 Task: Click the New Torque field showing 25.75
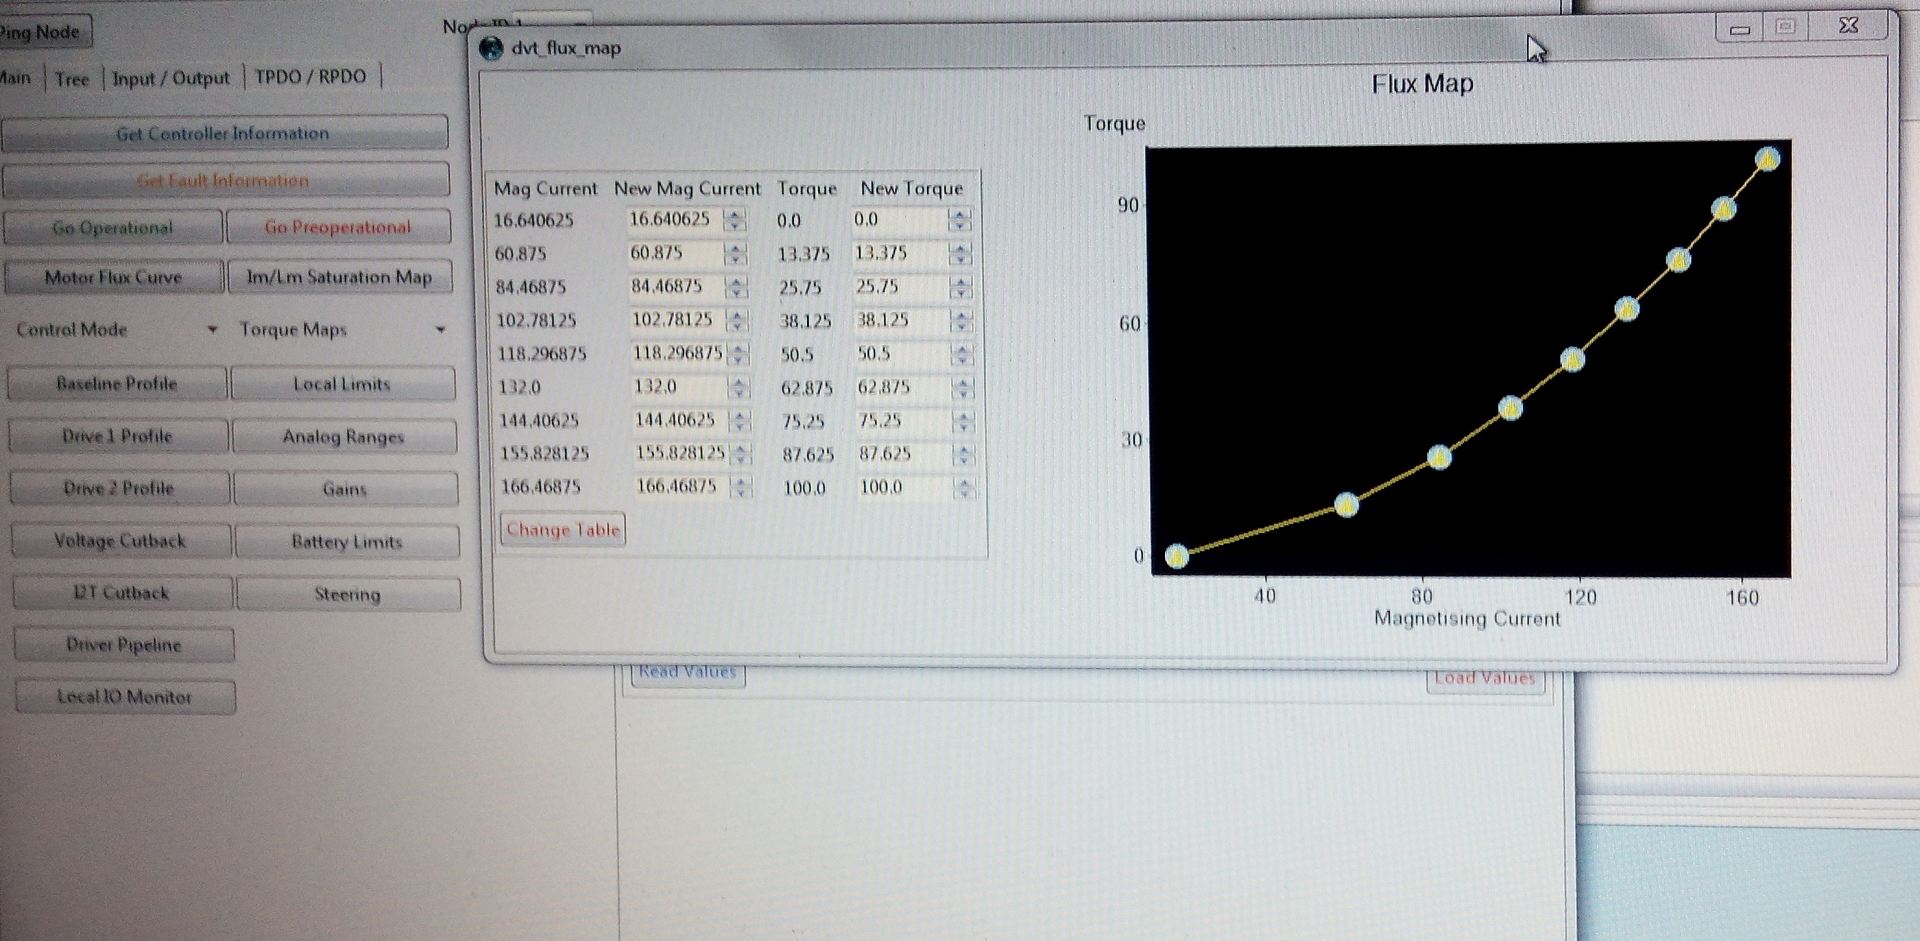pos(897,287)
